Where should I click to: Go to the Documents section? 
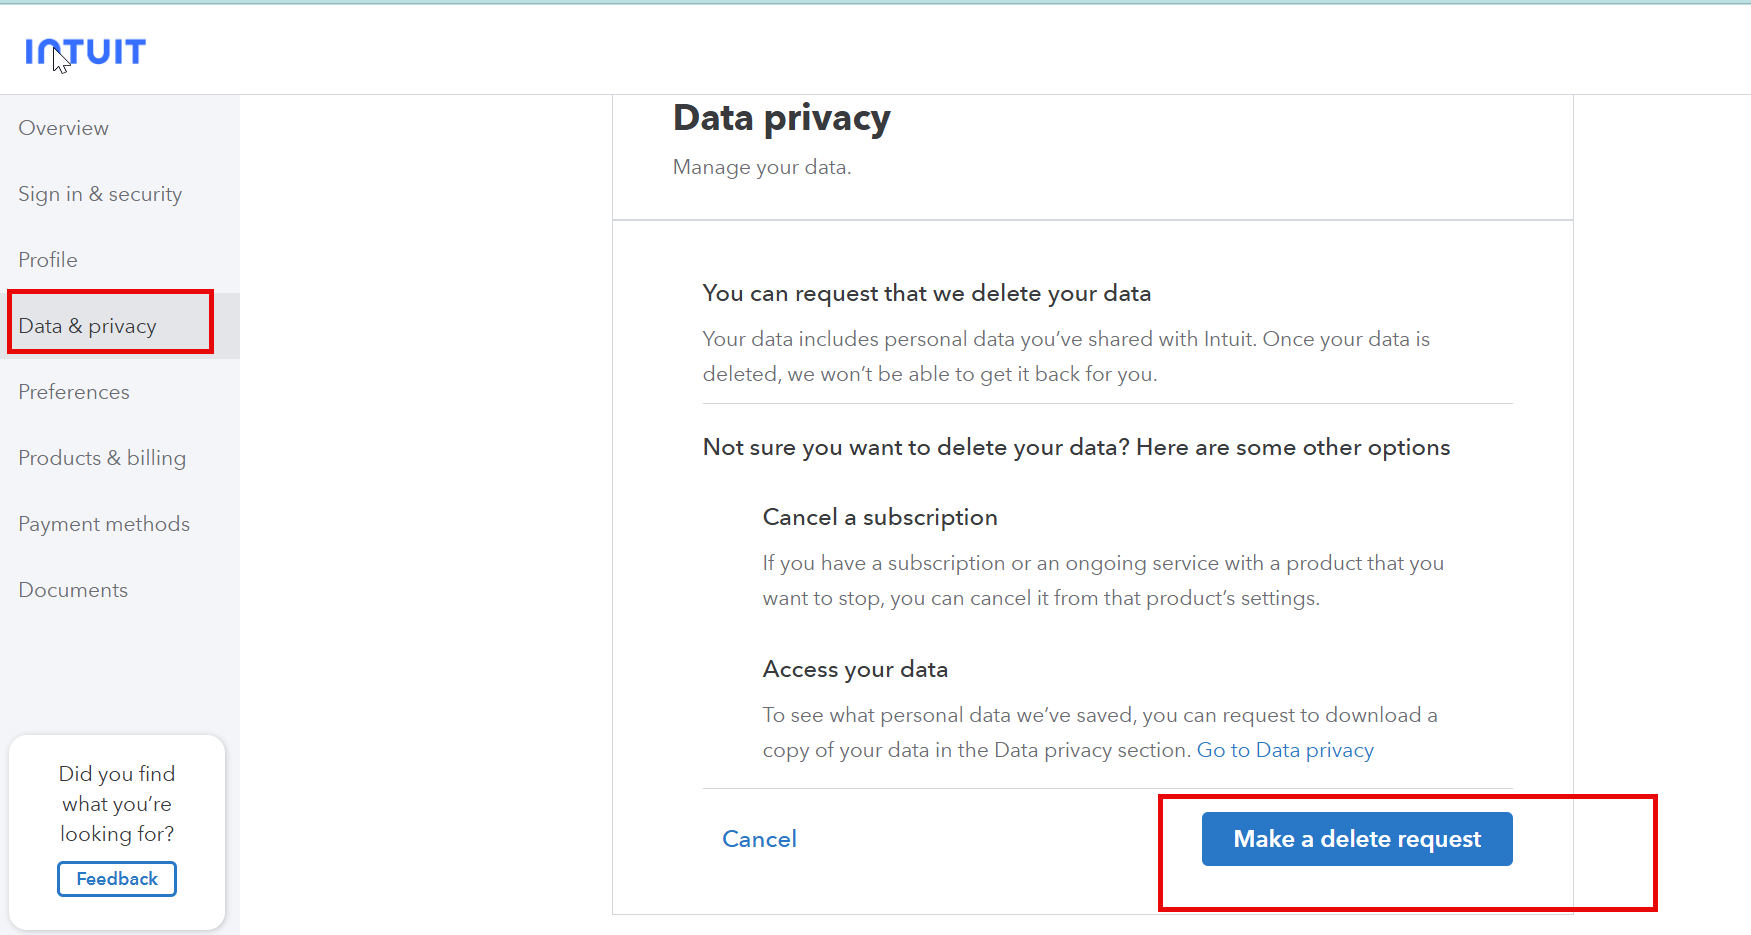[73, 590]
